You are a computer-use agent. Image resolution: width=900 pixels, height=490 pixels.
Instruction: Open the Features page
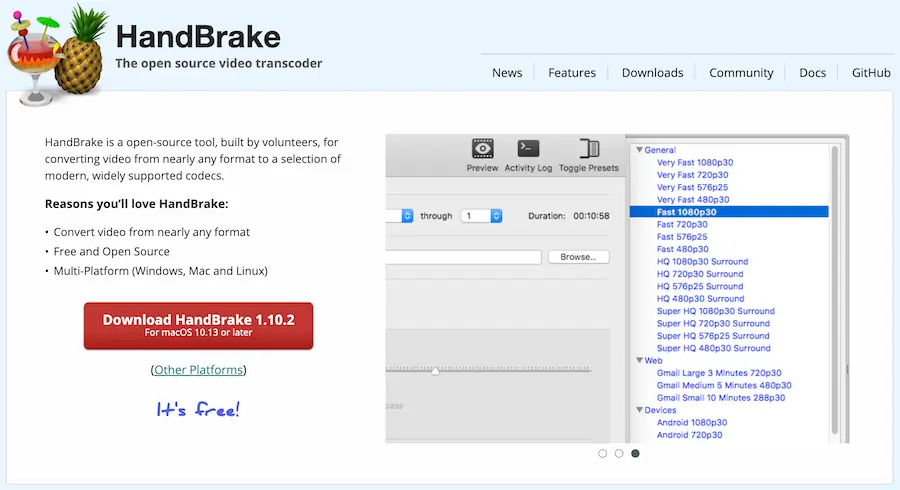pyautogui.click(x=572, y=73)
